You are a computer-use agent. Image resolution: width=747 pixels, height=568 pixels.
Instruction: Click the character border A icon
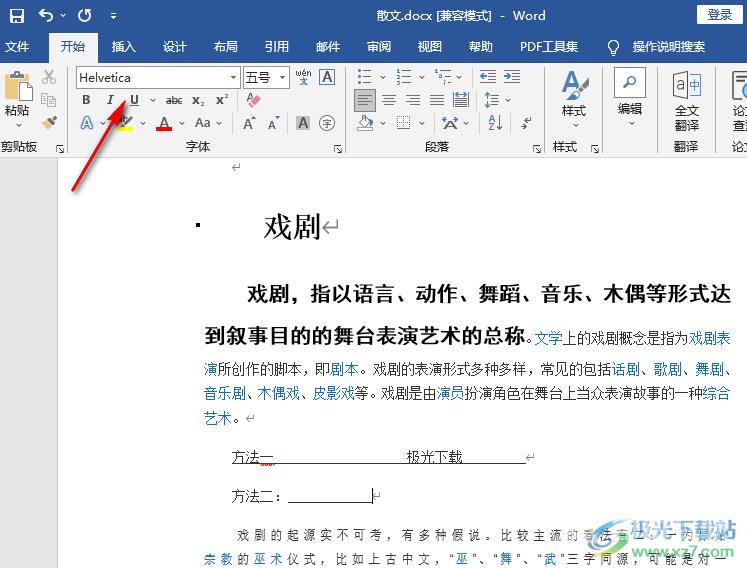(327, 77)
